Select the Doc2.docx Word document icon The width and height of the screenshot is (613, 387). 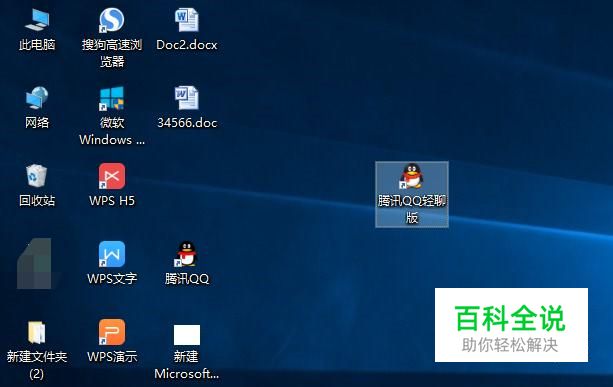click(186, 20)
